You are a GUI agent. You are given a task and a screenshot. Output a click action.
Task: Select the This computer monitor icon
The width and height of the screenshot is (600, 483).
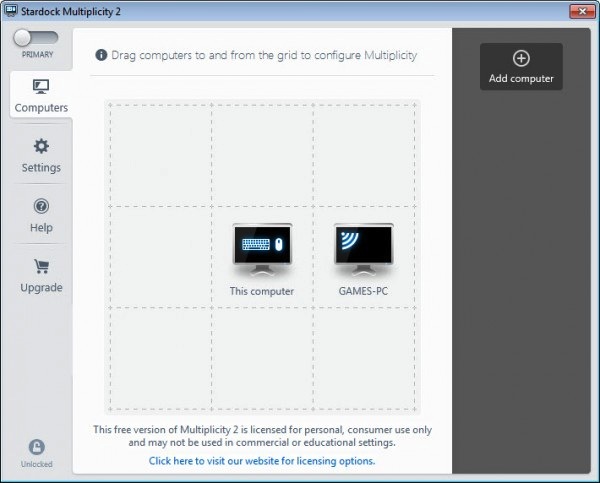(x=262, y=249)
